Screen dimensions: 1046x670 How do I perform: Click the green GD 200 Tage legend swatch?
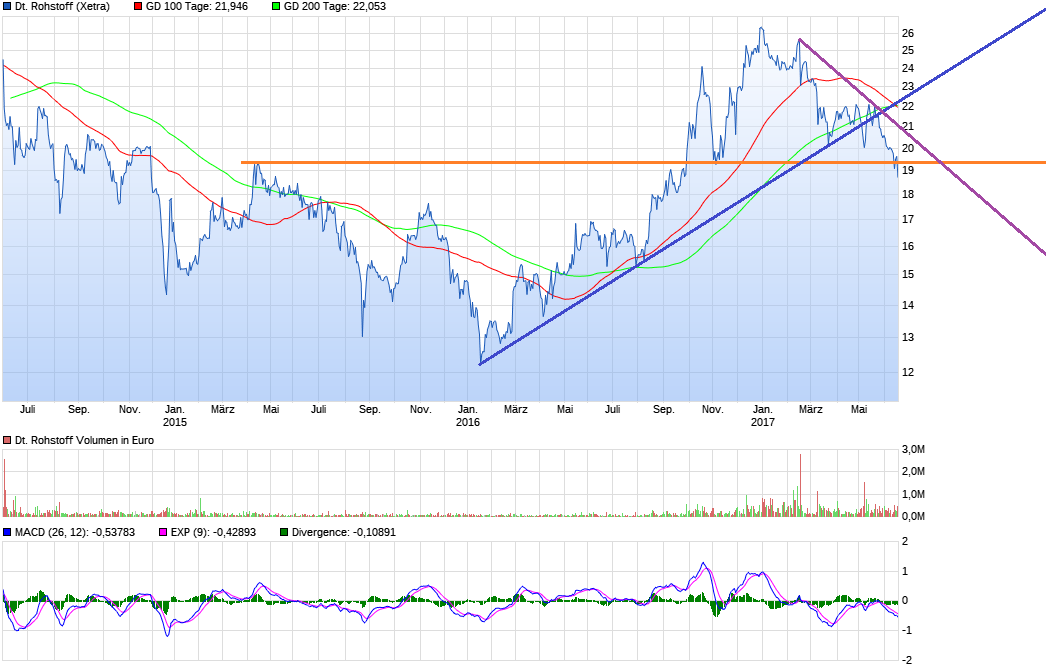[276, 6]
